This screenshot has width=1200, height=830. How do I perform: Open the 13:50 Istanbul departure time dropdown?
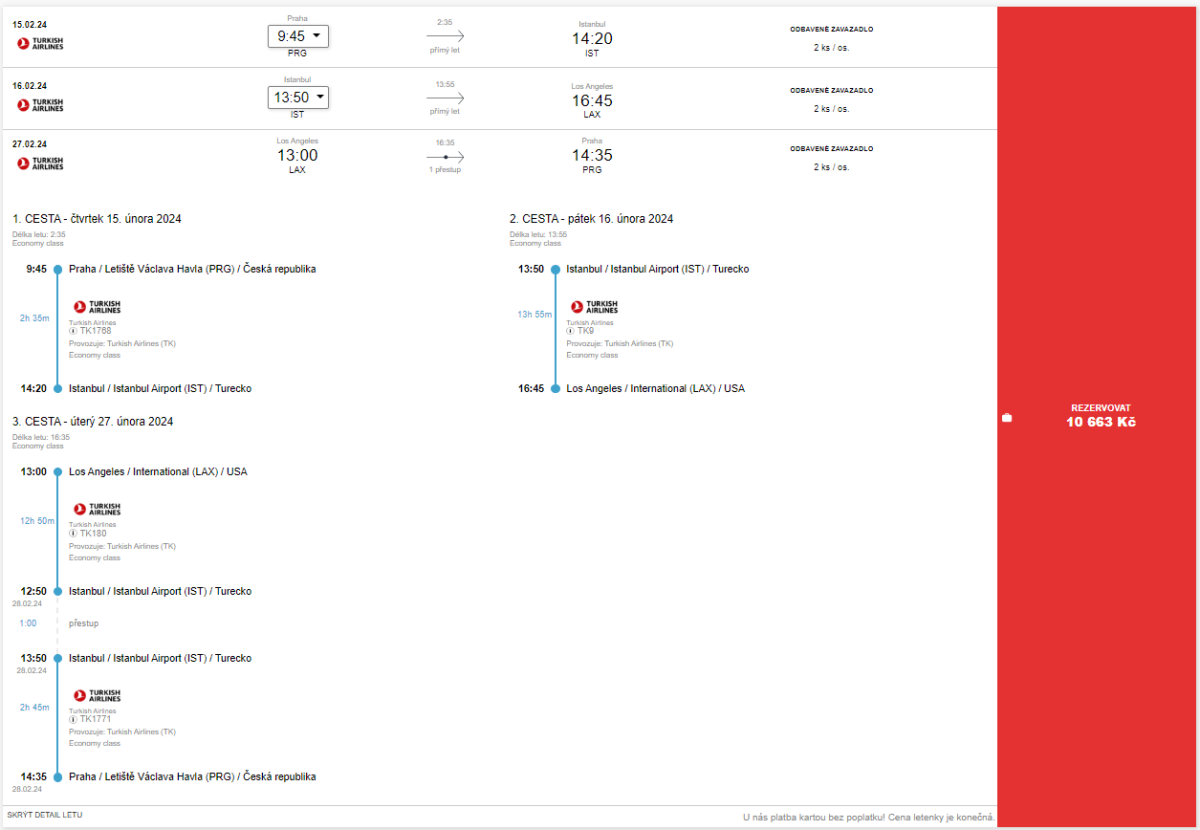(297, 97)
